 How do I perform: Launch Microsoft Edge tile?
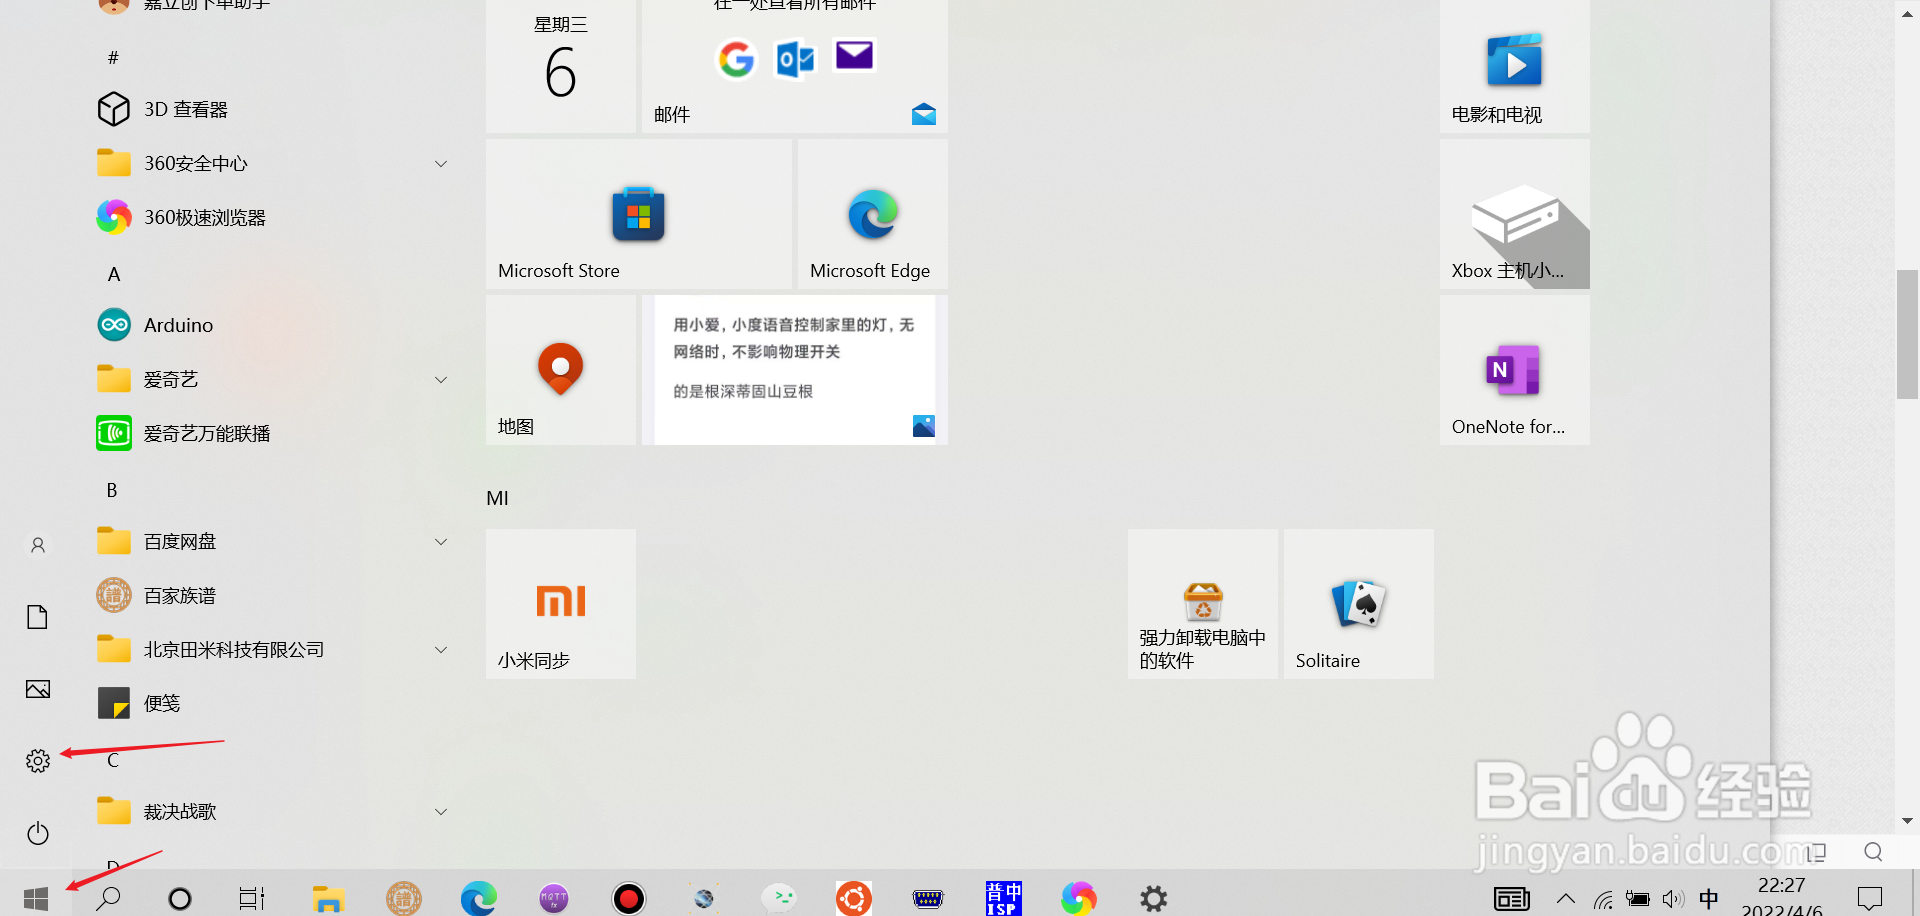(x=873, y=214)
